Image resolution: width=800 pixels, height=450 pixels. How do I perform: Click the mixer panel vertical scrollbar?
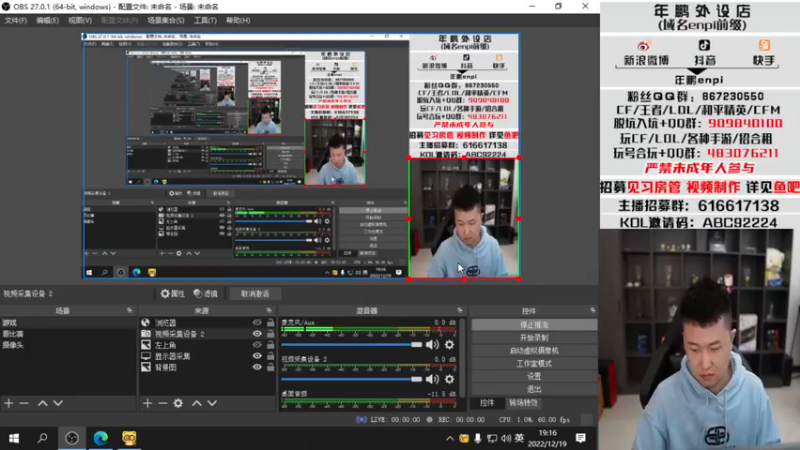coord(462,357)
